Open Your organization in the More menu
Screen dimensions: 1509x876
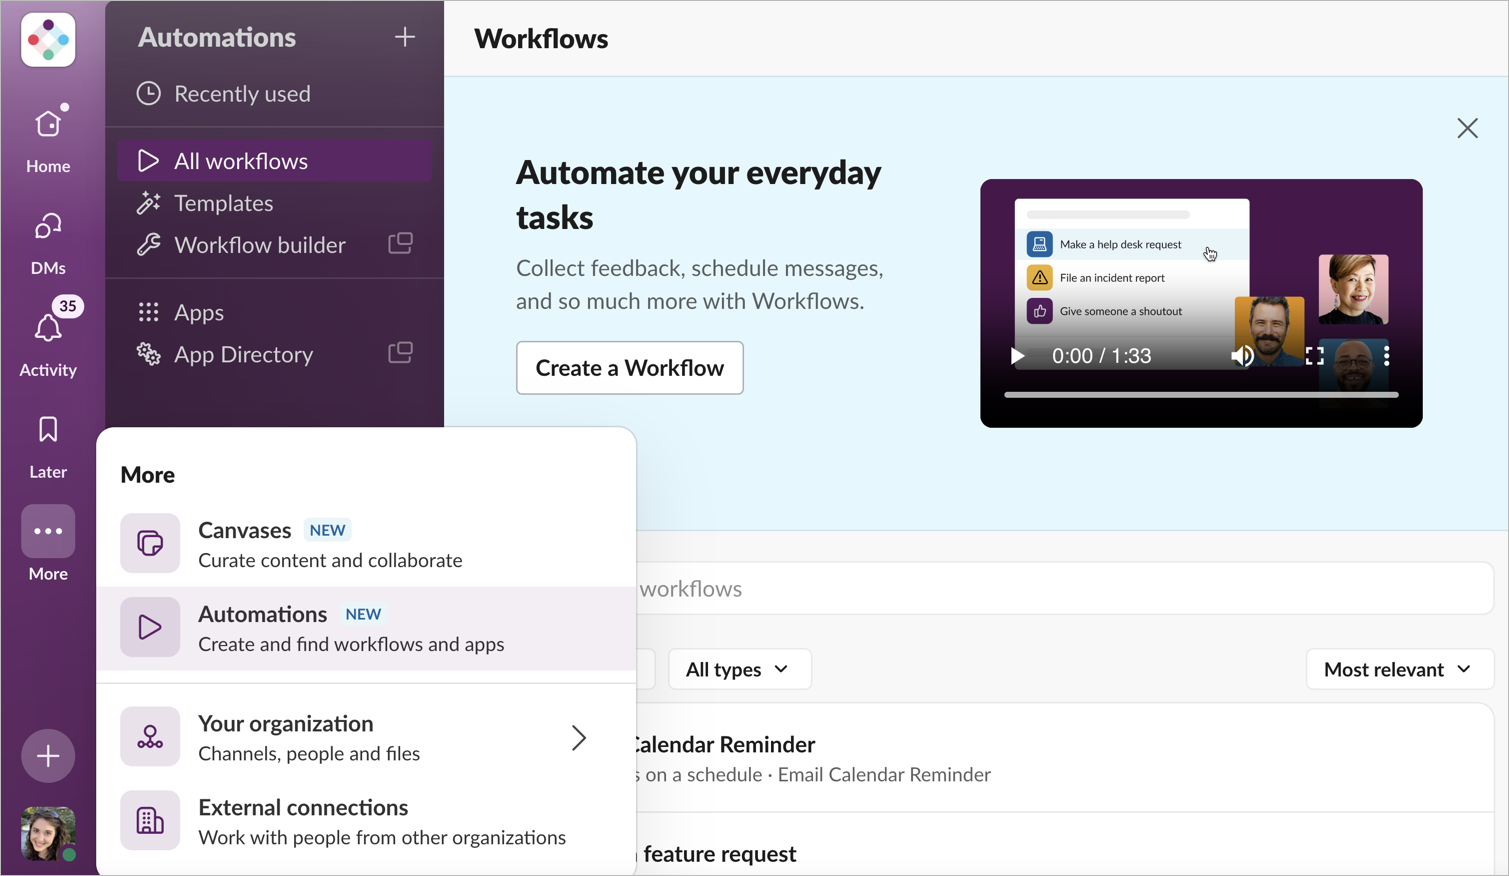pos(366,737)
